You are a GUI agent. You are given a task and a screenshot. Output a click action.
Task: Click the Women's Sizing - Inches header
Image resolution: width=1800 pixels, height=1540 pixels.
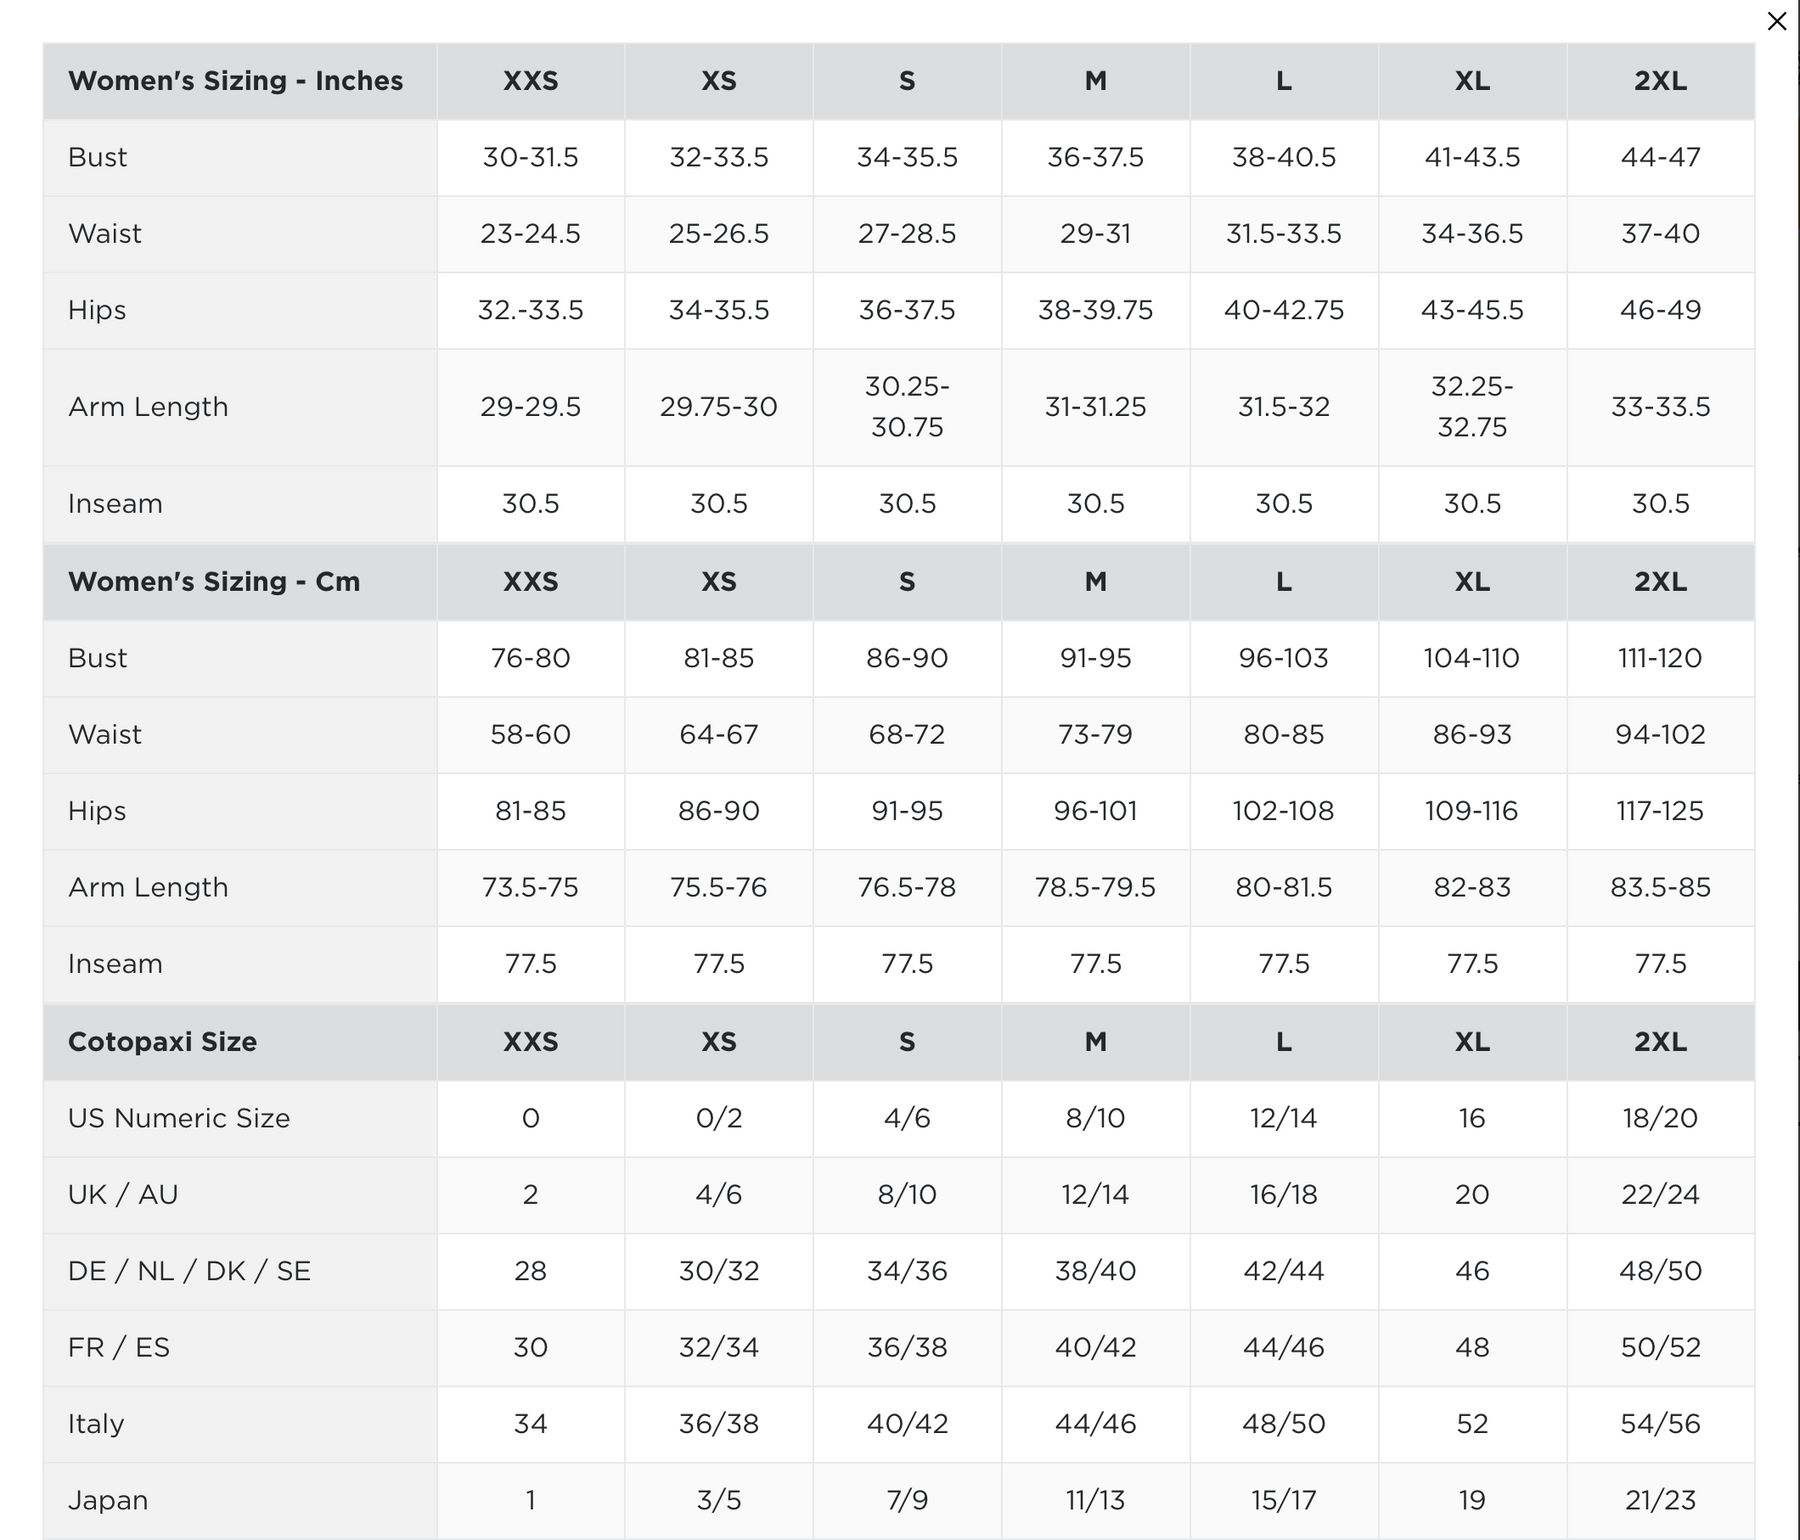[x=235, y=81]
